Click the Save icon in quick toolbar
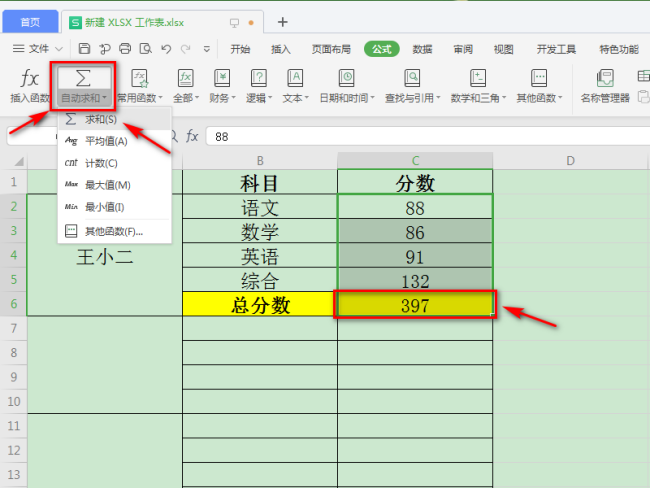 coord(84,49)
